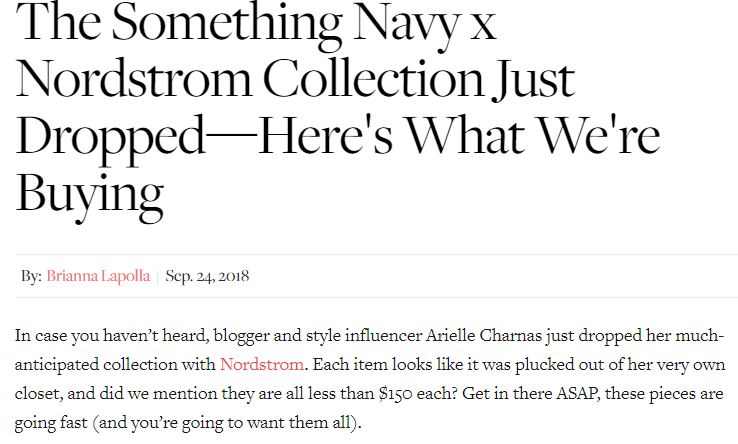
Task: Click the 'By:' label before author name
Action: click(x=31, y=276)
